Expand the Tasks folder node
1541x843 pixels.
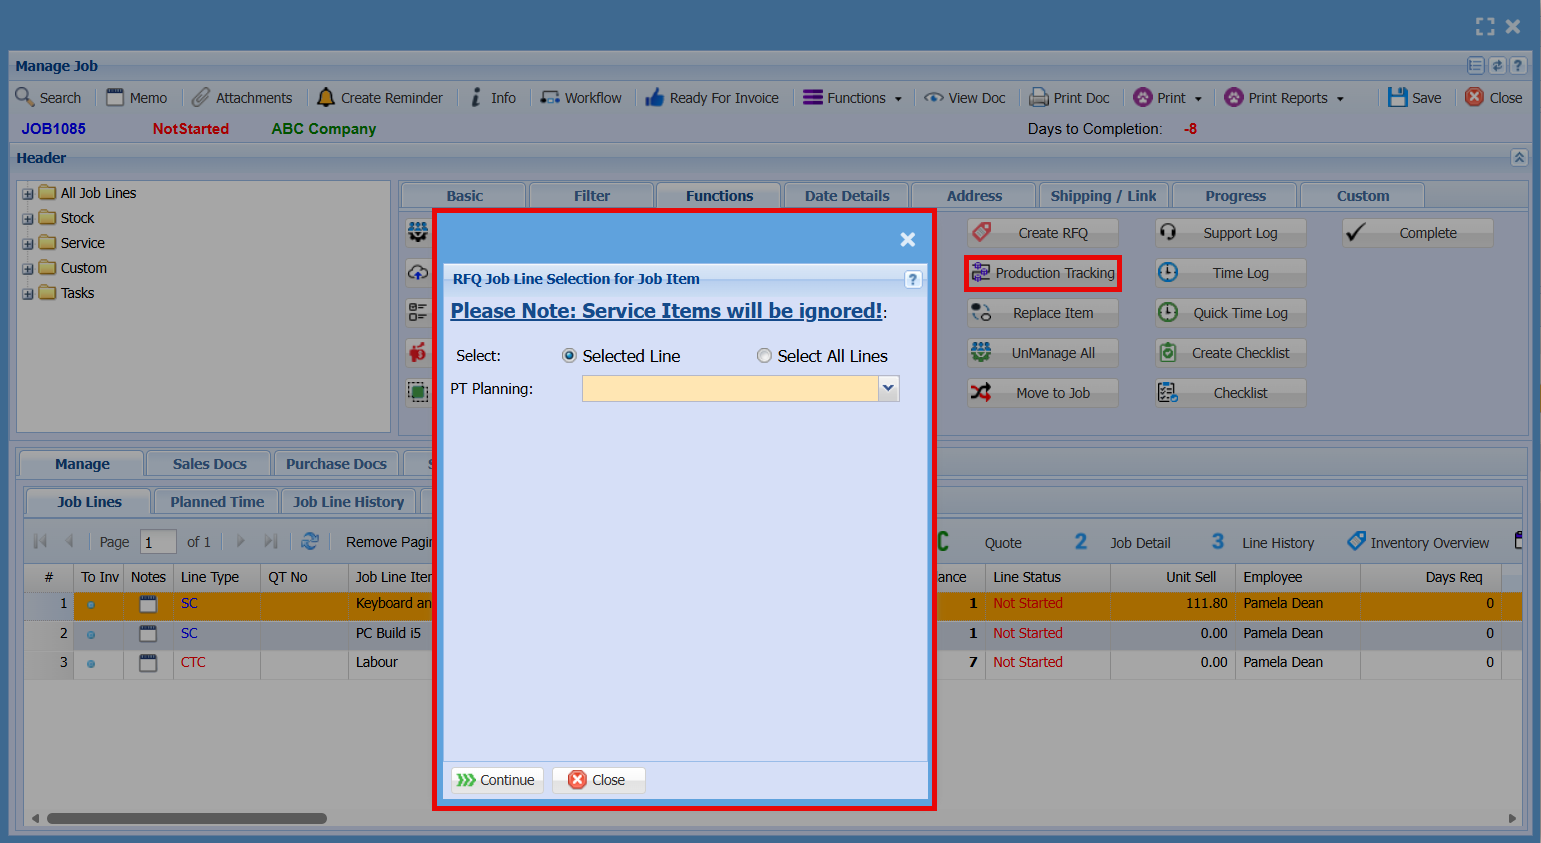click(x=28, y=294)
